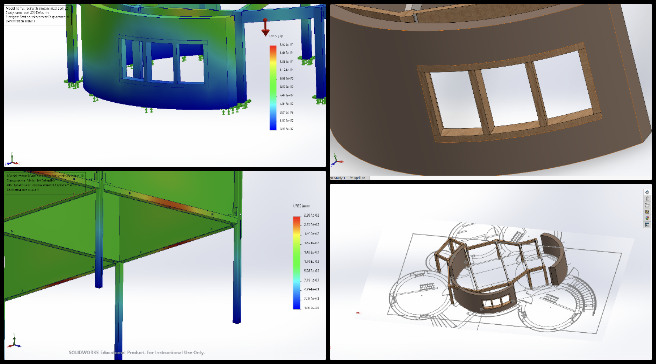
Task: Click the XYZ triad in the brown wall render
Action: [x=337, y=161]
